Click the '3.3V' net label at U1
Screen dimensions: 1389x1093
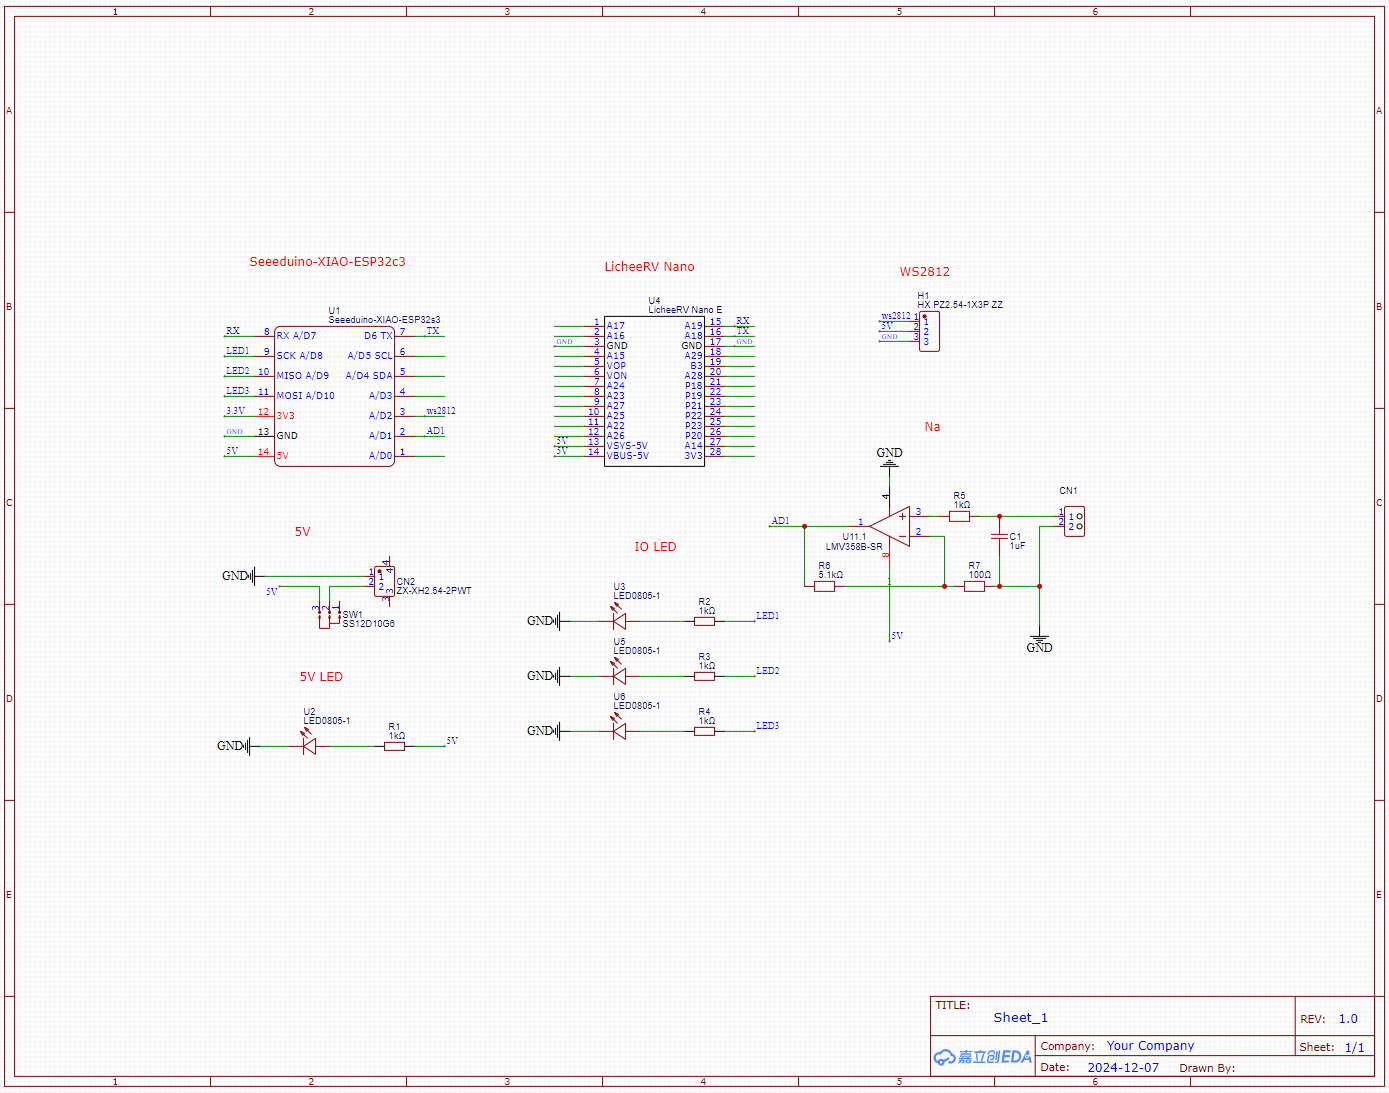point(235,411)
